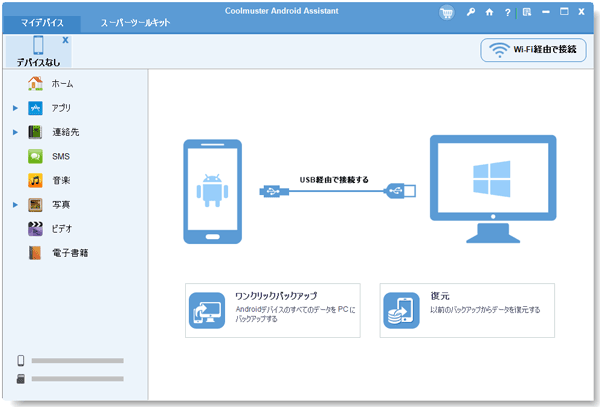Viewport: 600px width, 407px height.
Task: Select the デバイスなし phone icon
Action: click(38, 45)
